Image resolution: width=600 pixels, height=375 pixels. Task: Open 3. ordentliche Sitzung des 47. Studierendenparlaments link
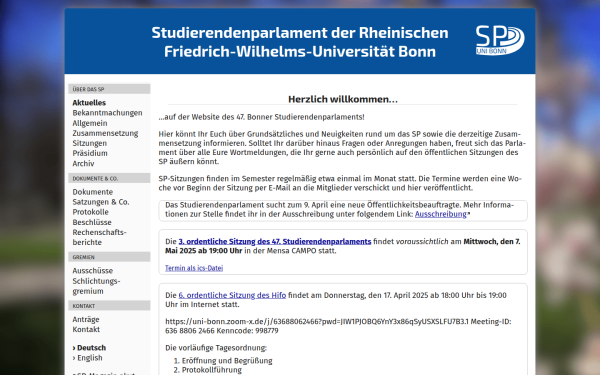[x=275, y=241]
